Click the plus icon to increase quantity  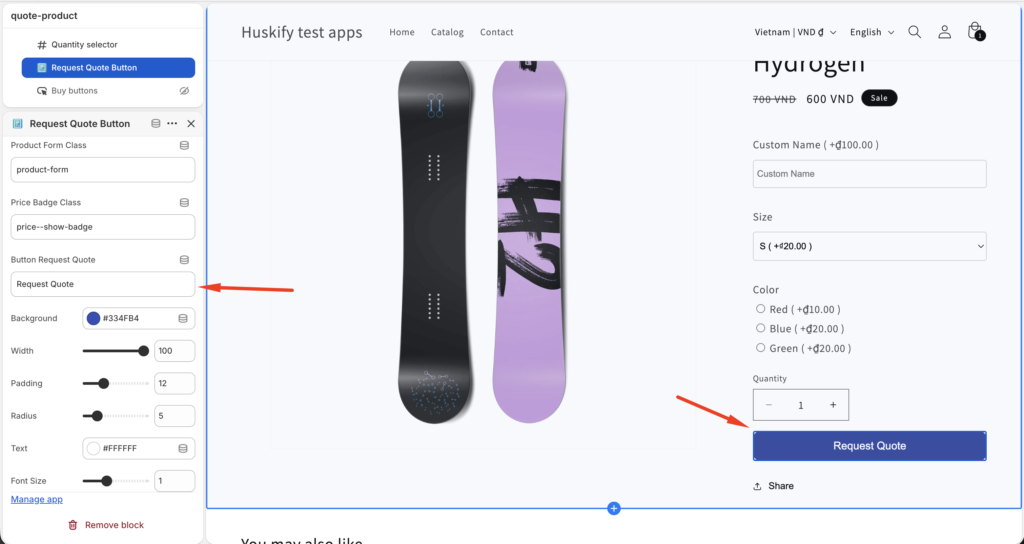[833, 405]
